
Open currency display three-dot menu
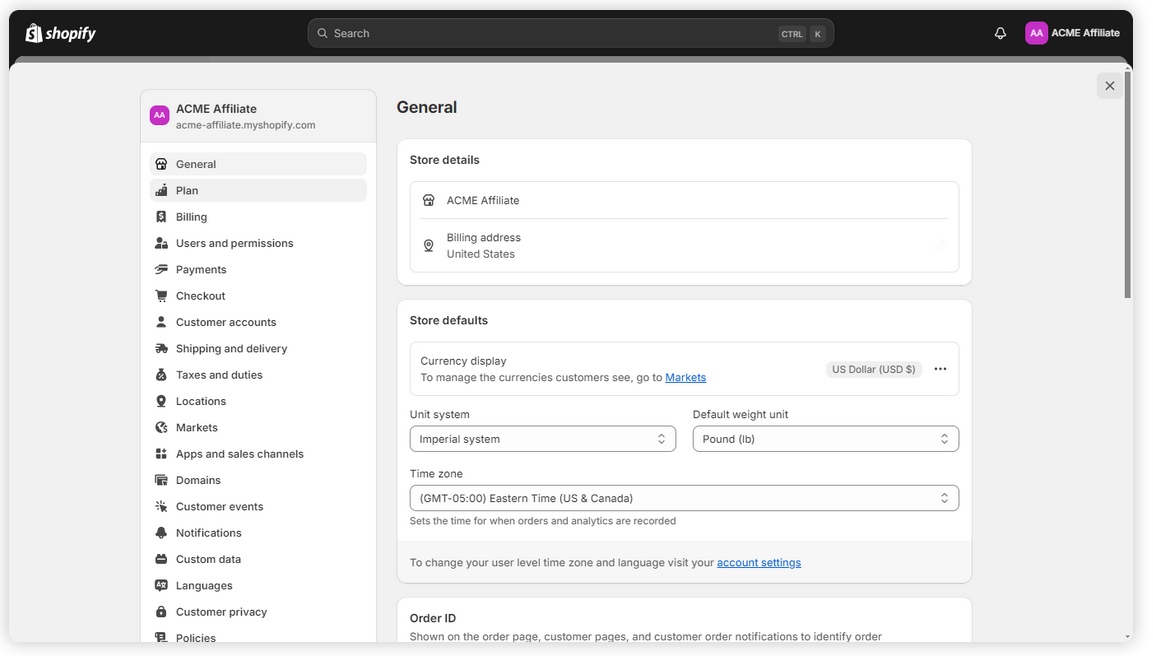[940, 369]
